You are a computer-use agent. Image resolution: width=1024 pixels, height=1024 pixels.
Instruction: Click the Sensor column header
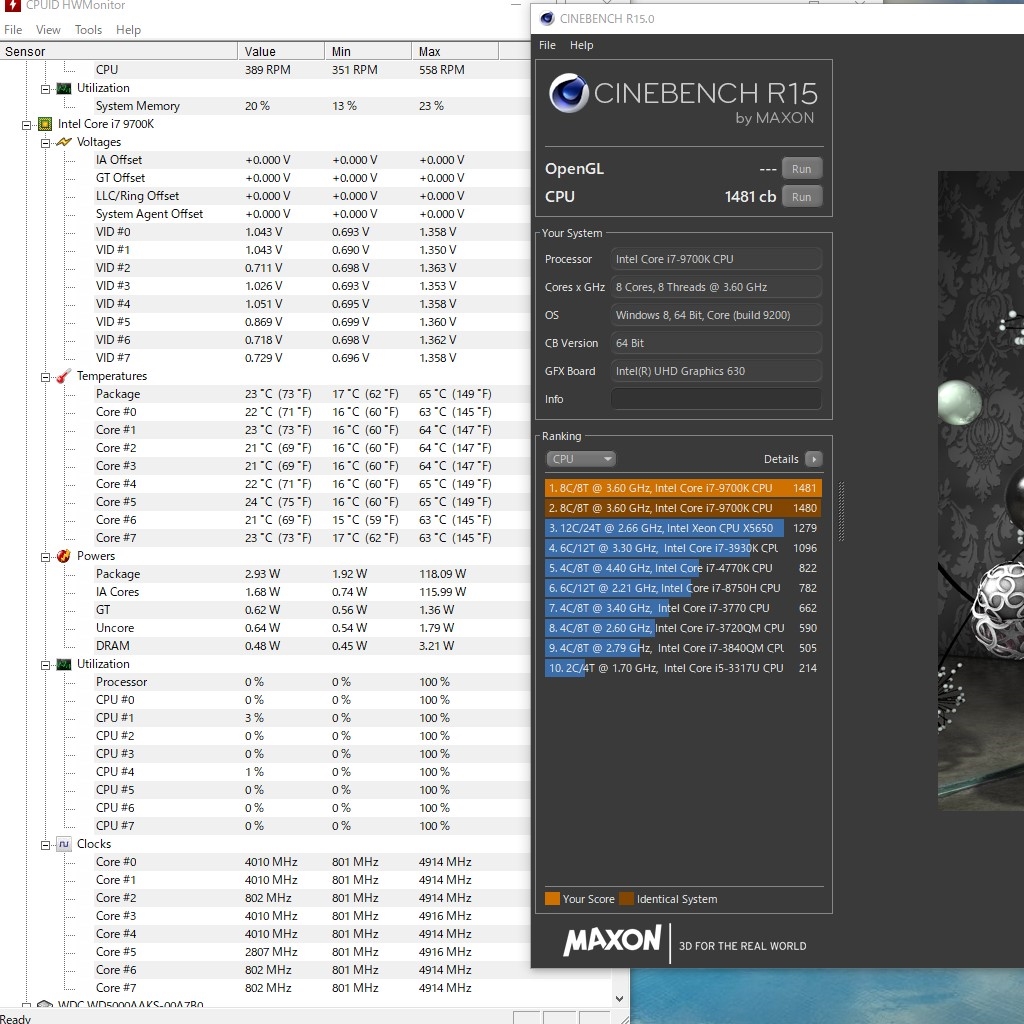pyautogui.click(x=118, y=51)
